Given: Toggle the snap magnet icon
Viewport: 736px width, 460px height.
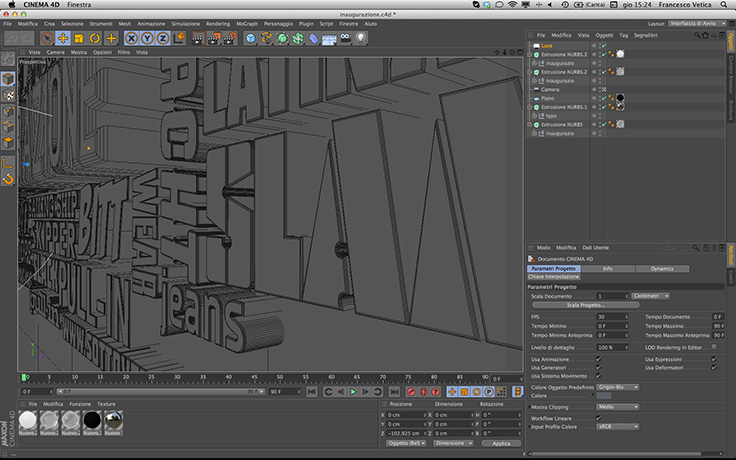Looking at the screenshot, I should (8, 179).
